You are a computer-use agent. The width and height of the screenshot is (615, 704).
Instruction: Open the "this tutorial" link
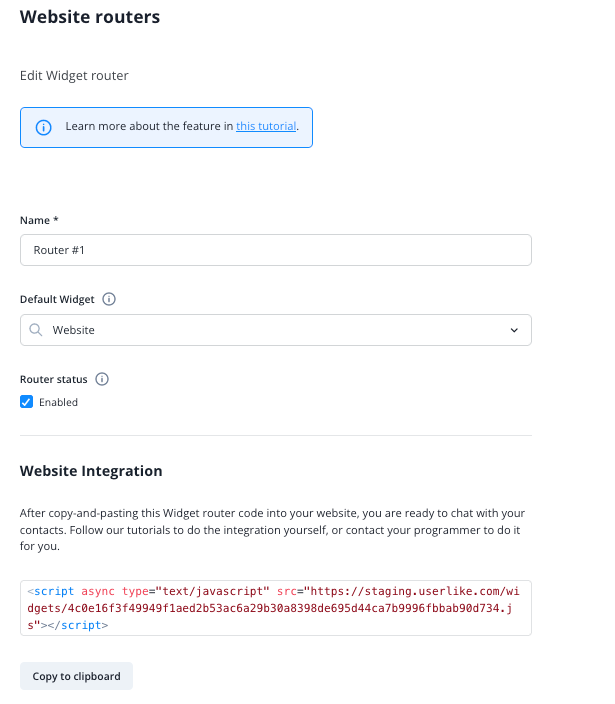click(266, 126)
